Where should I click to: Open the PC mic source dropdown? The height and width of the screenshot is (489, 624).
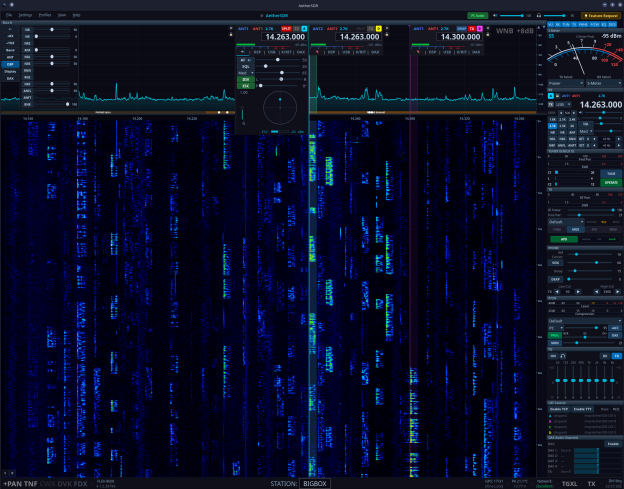click(556, 328)
